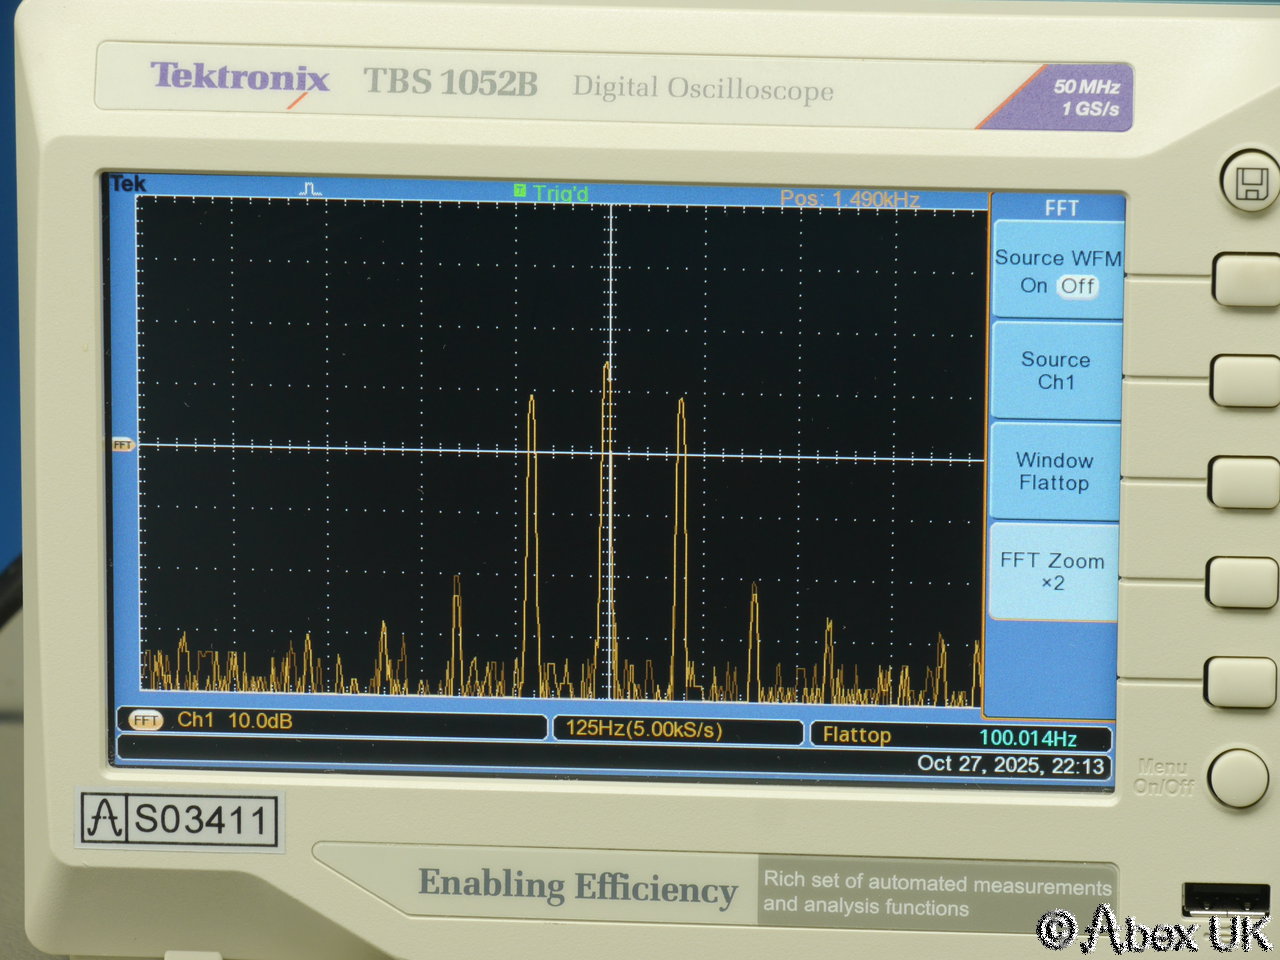The height and width of the screenshot is (960, 1280).
Task: Click the Flattop readout in status bar
Action: click(x=856, y=735)
